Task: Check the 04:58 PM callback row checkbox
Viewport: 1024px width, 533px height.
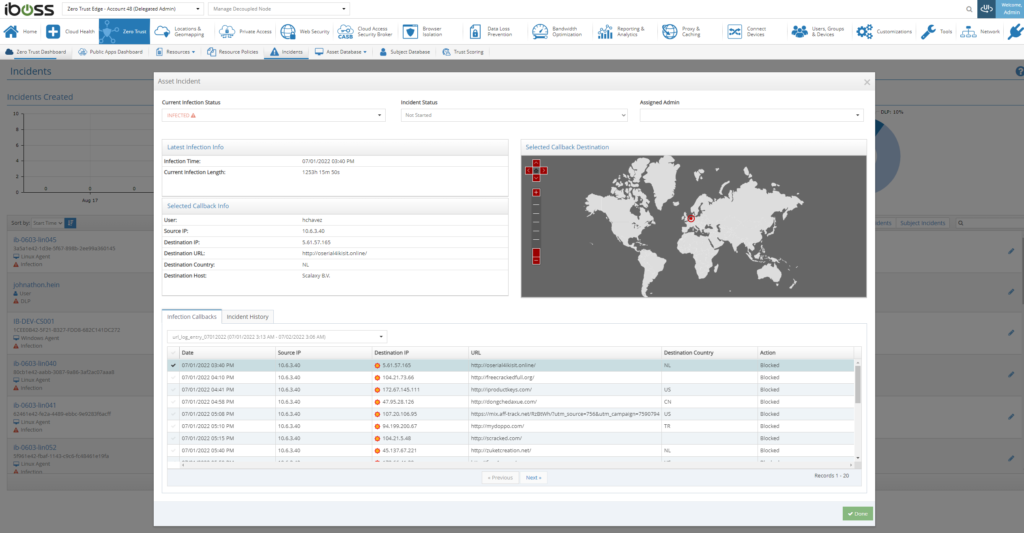Action: (173, 402)
